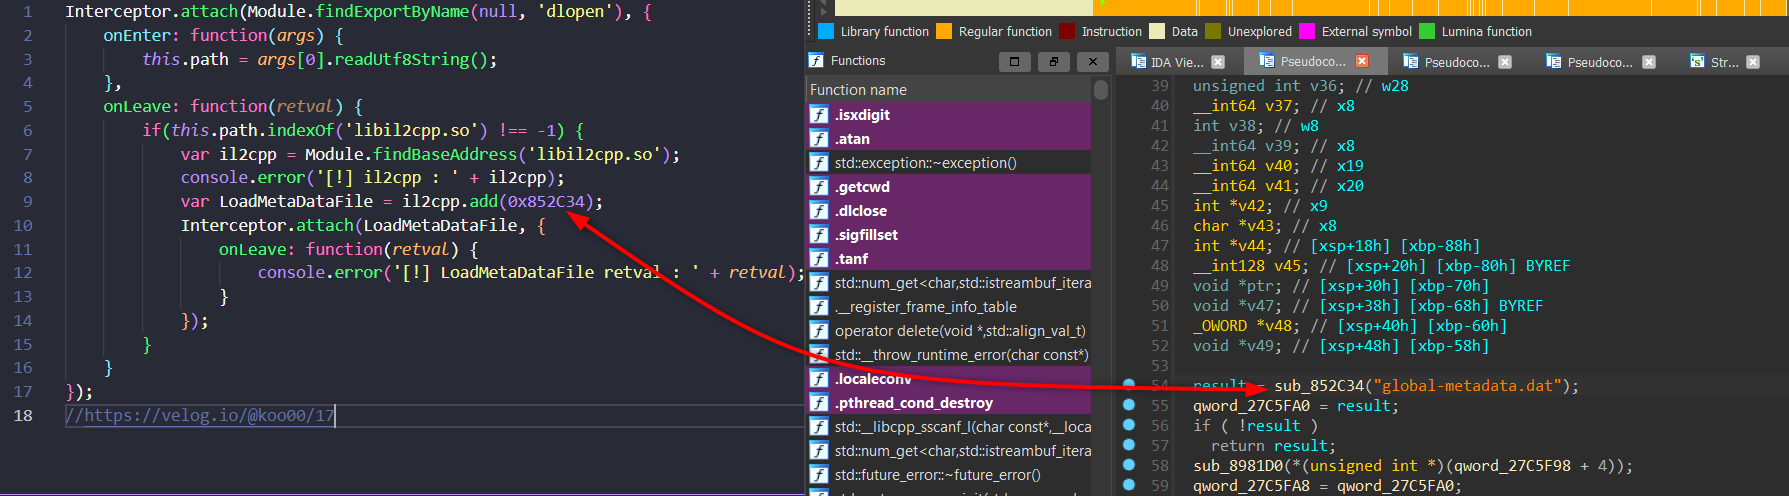Click the function icon beside .isxdigit
Viewport: 1789px width, 496px height.
(x=819, y=114)
